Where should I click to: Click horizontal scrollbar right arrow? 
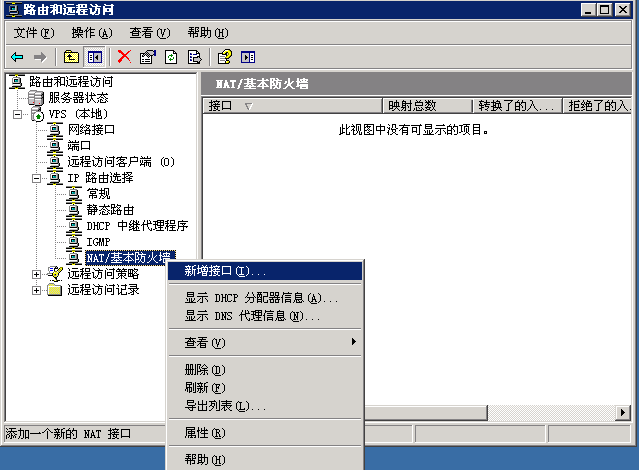point(623,413)
